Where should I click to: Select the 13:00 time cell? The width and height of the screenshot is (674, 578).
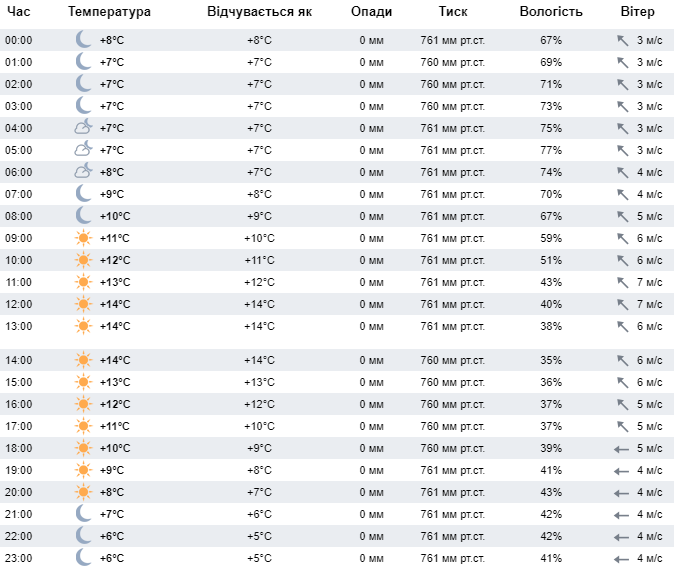(x=19, y=326)
